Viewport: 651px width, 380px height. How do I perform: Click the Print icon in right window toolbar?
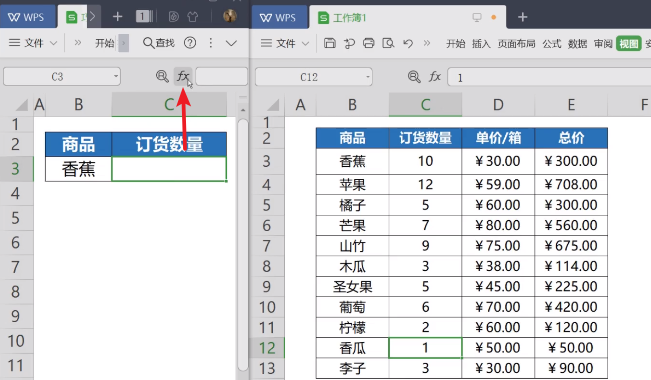coord(369,43)
